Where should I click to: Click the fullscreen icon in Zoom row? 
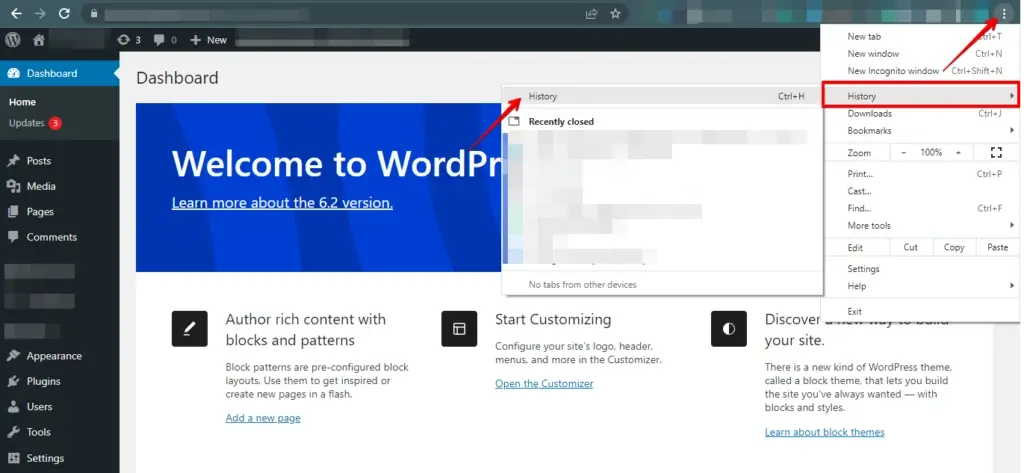996,152
